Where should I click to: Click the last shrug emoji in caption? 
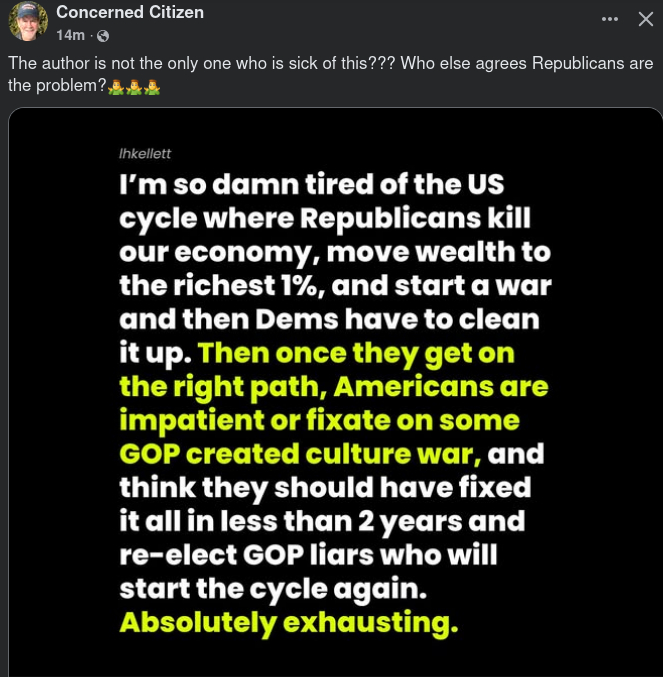tap(152, 87)
